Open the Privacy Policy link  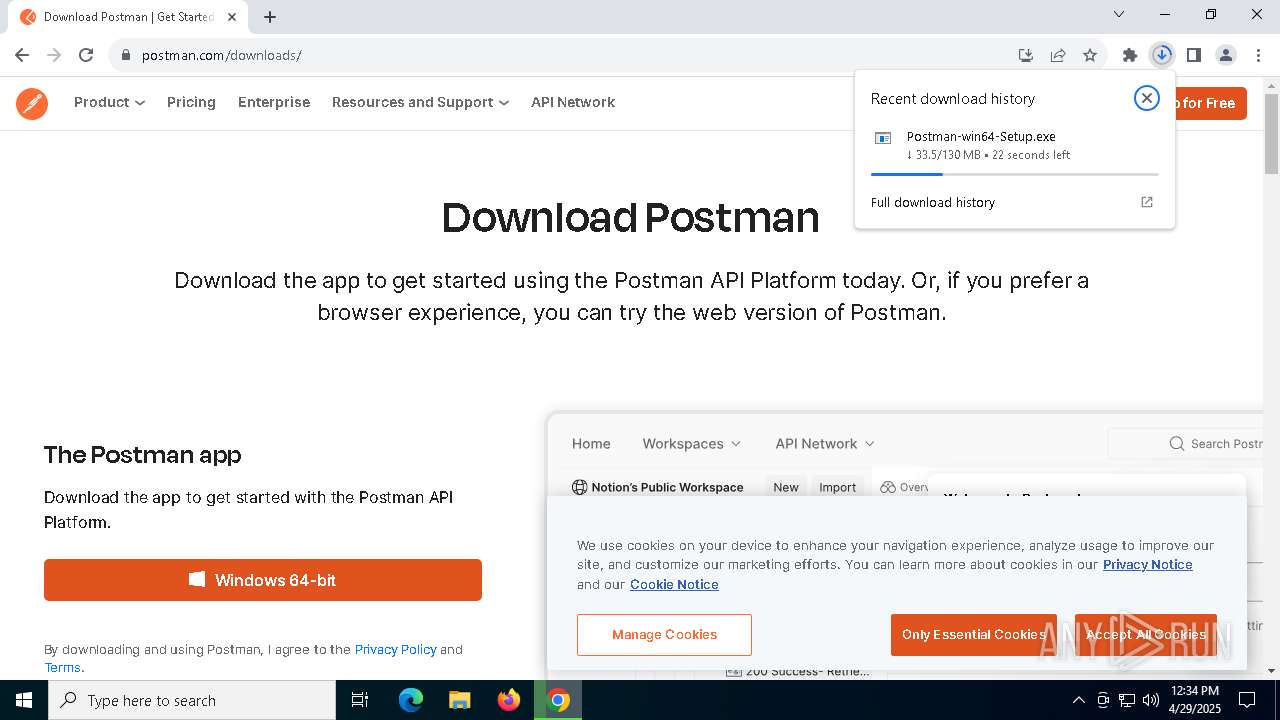[x=395, y=649]
